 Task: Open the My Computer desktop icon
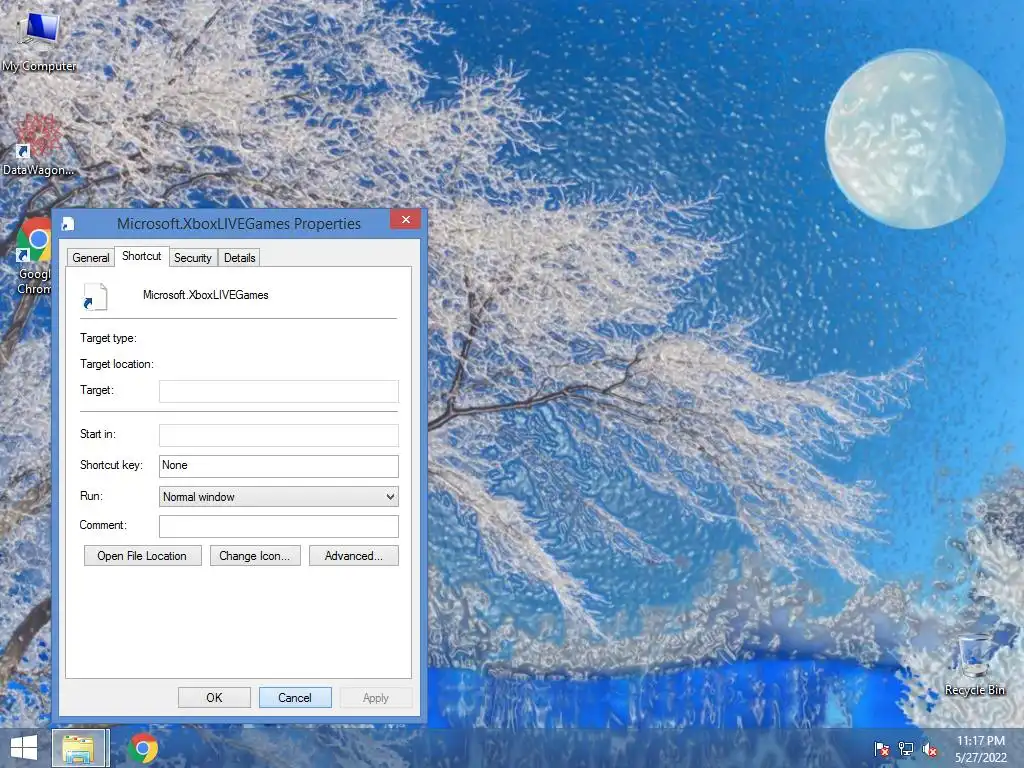point(39,40)
